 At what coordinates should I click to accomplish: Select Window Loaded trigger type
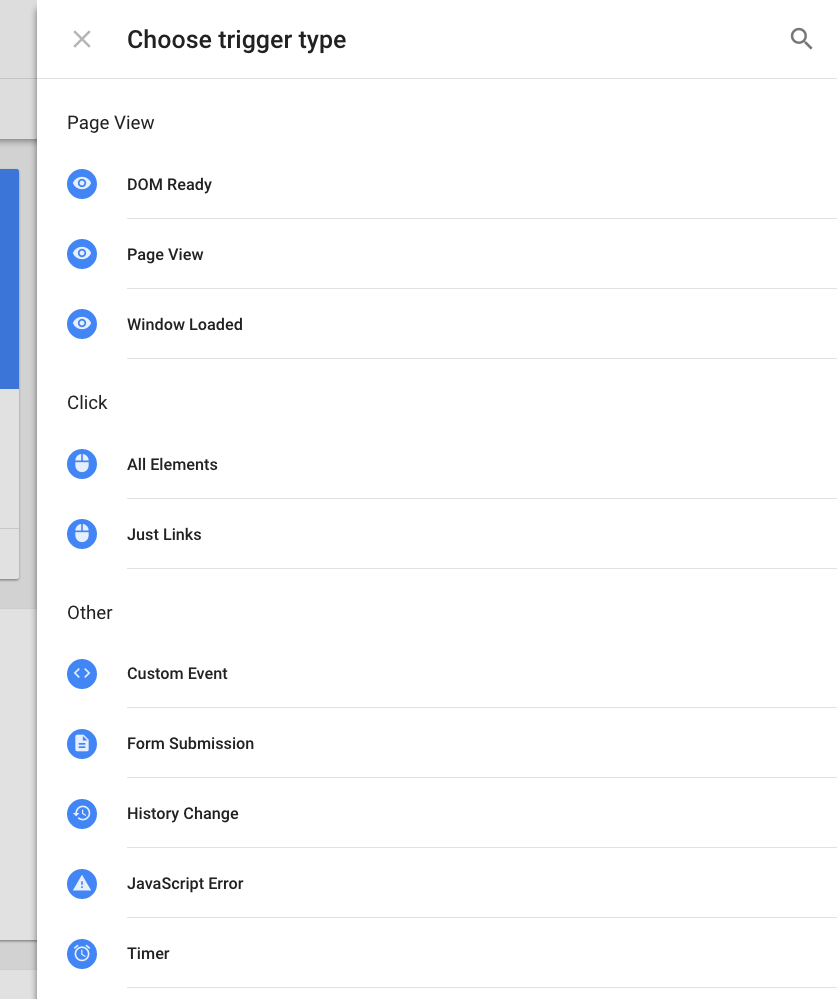coord(185,325)
